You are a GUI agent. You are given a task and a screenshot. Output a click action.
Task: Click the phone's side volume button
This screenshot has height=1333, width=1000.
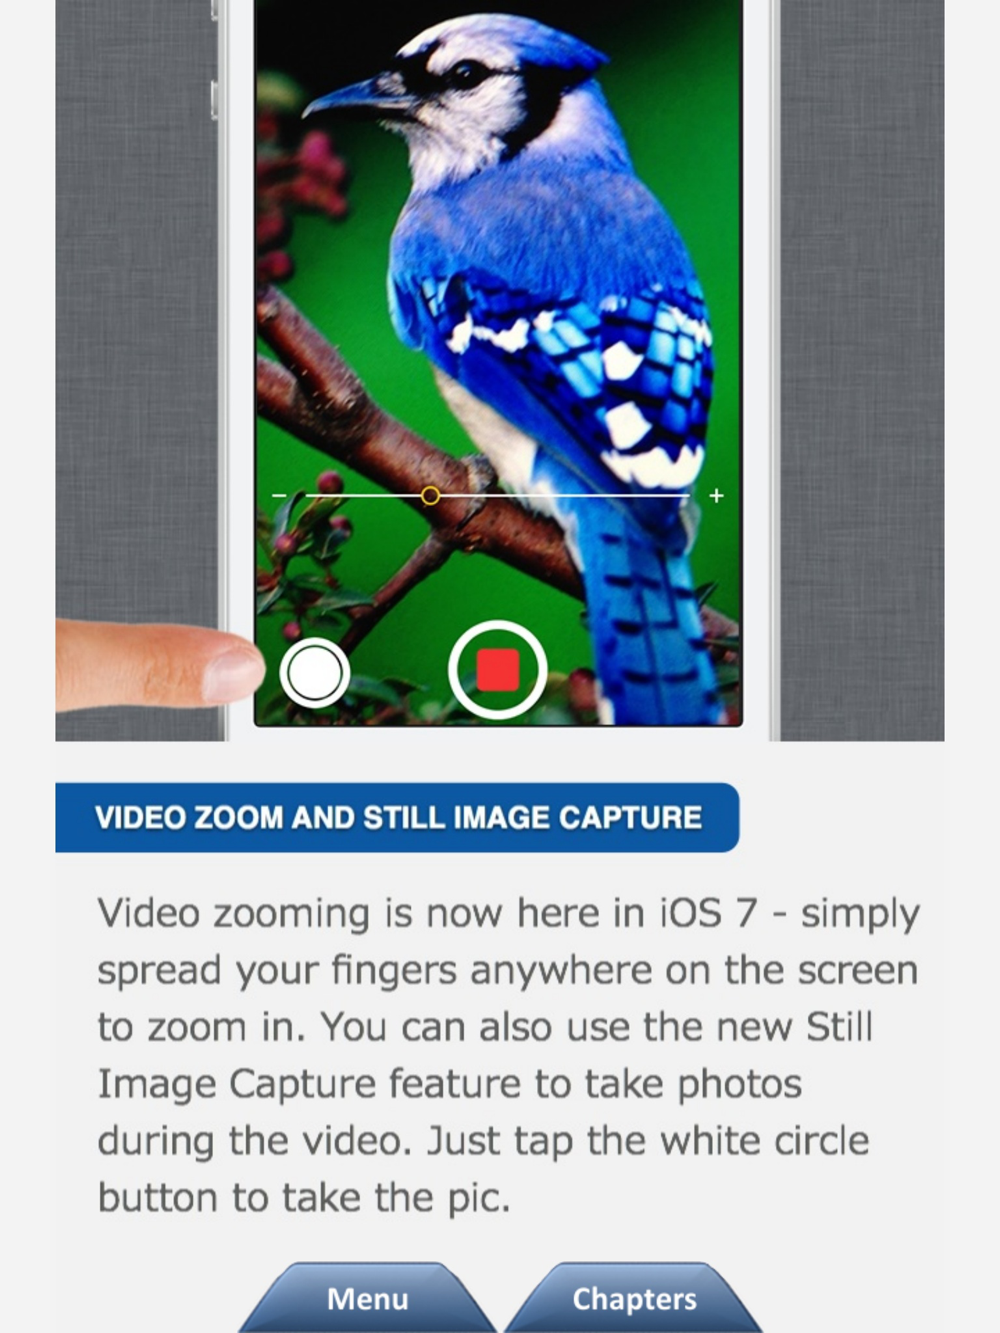tap(214, 100)
